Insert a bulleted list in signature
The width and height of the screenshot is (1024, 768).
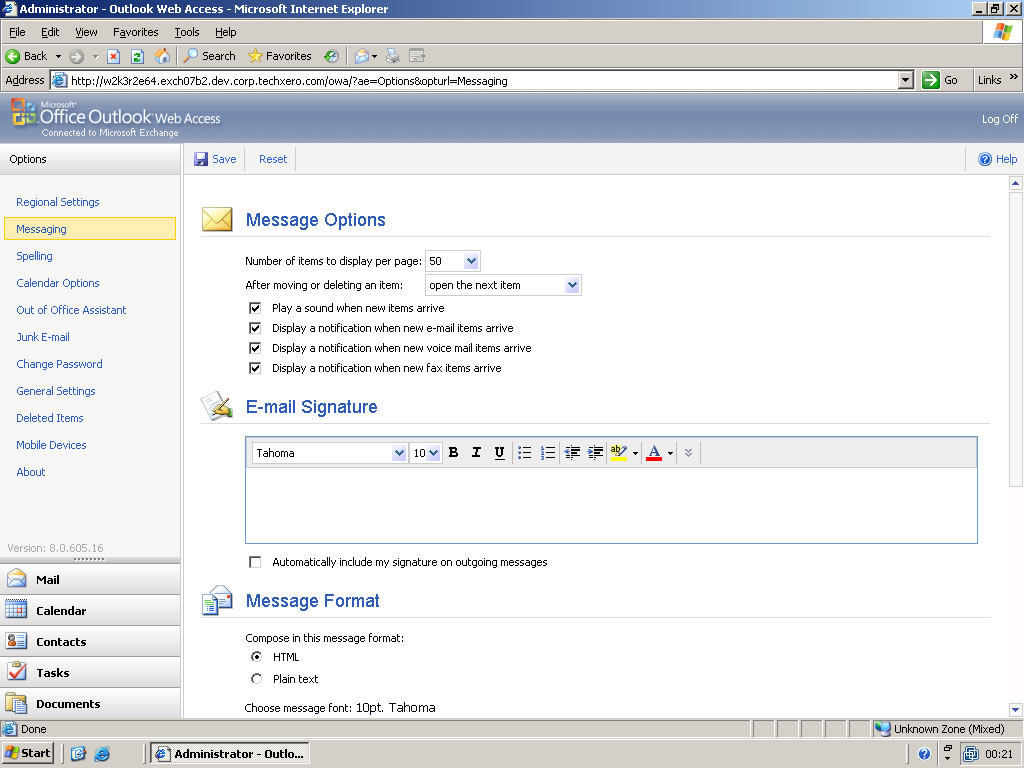[x=524, y=453]
